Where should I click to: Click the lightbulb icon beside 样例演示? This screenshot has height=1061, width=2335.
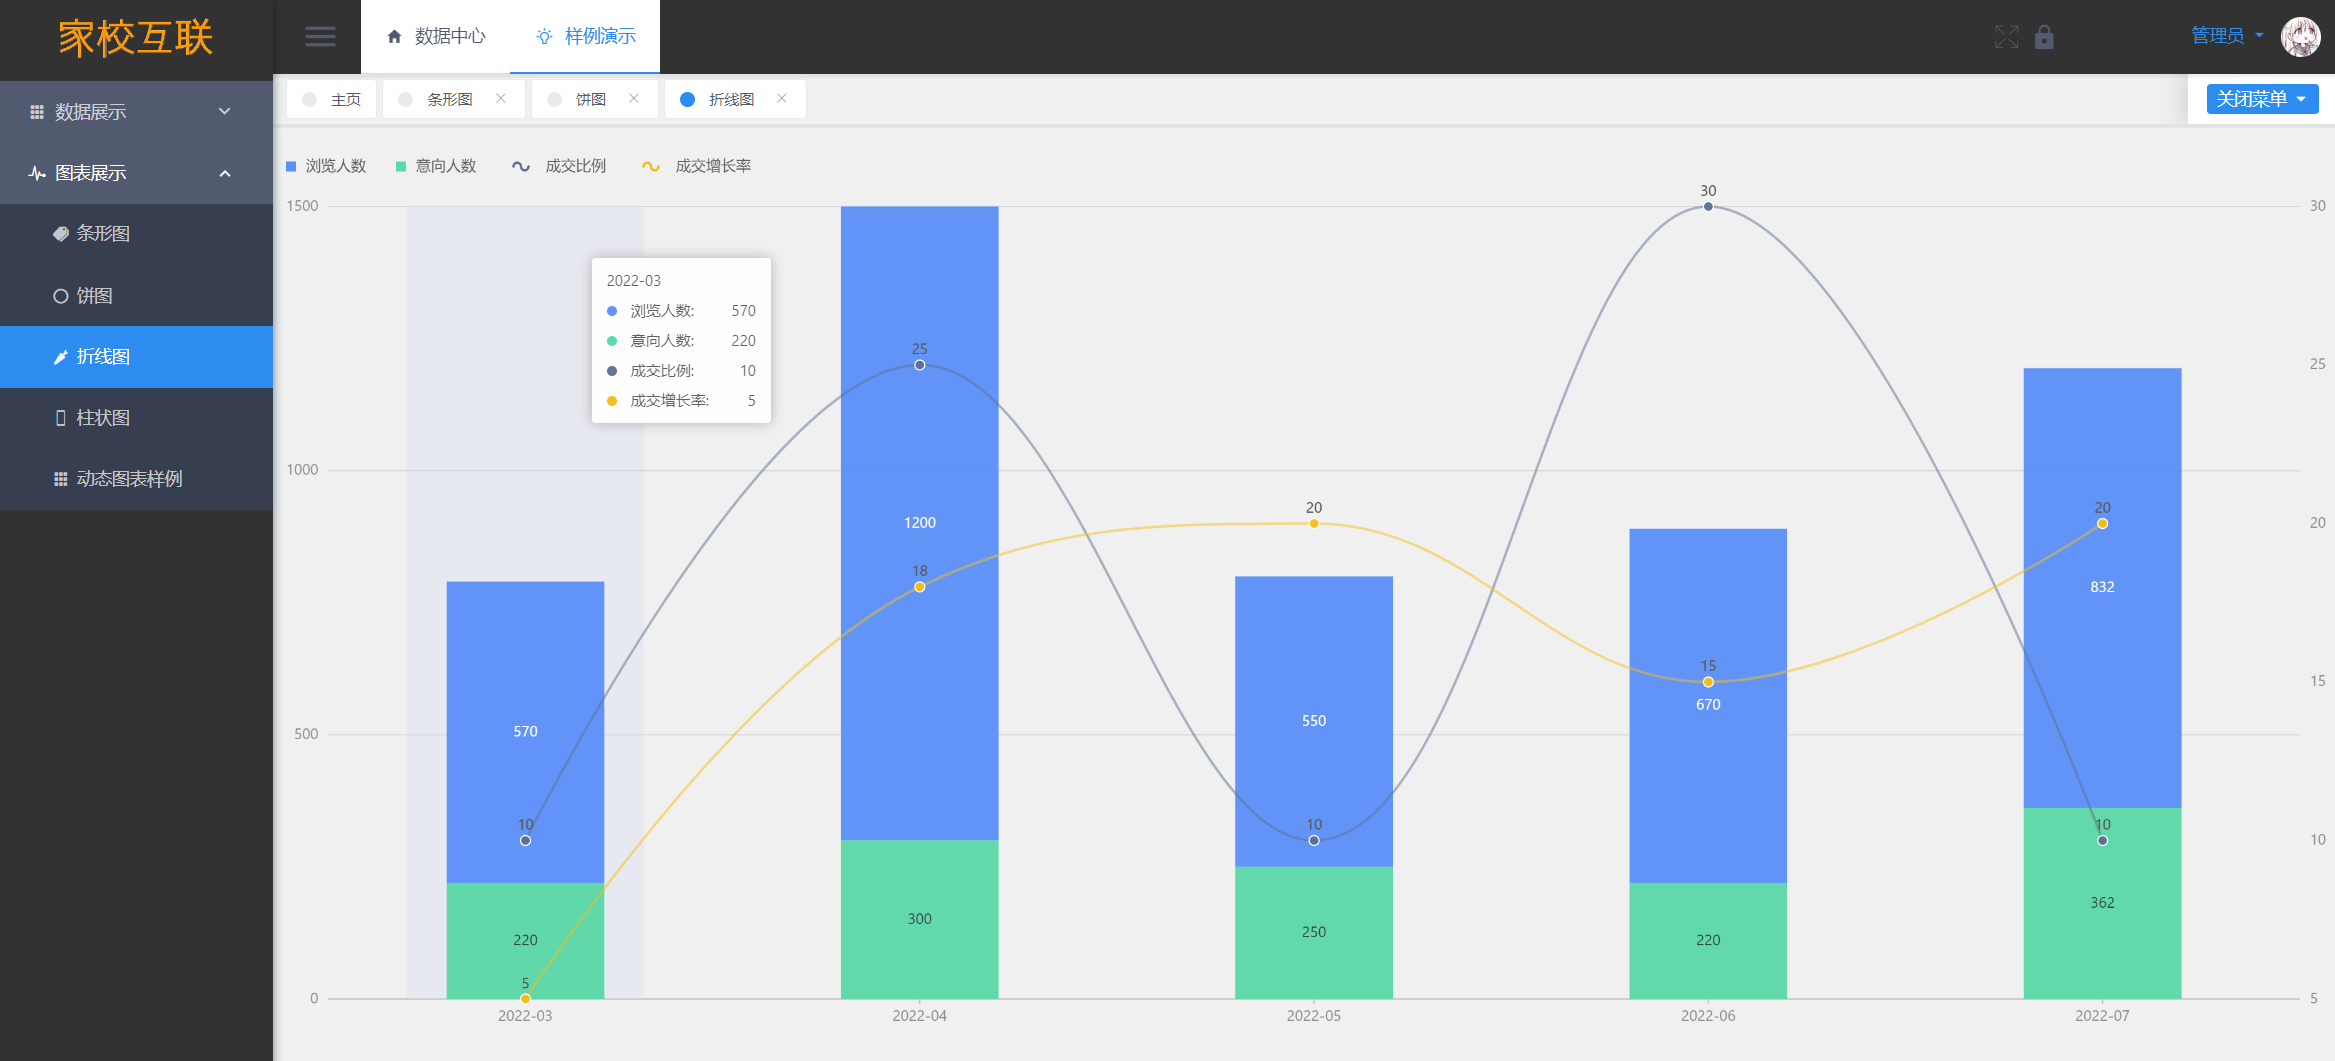[544, 37]
